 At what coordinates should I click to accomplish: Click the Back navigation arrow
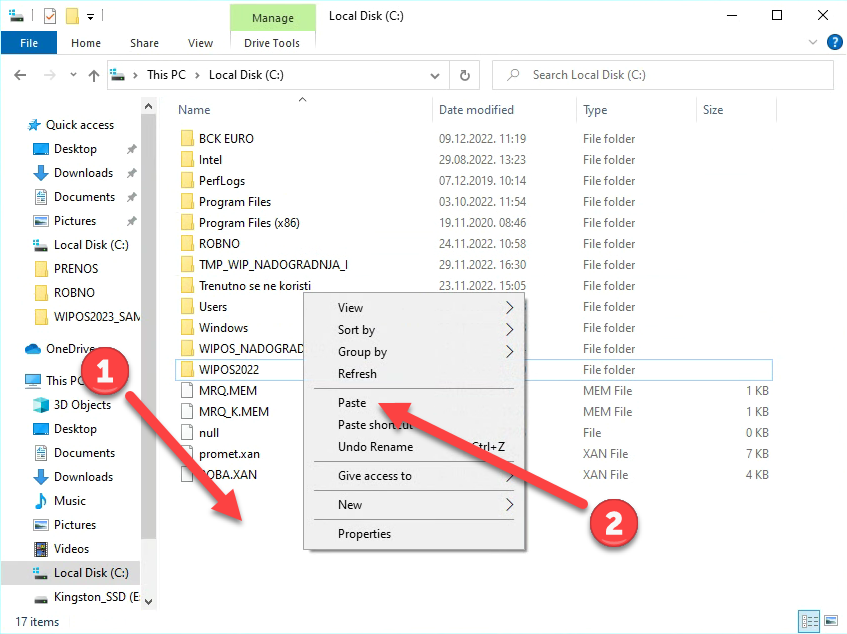point(20,75)
